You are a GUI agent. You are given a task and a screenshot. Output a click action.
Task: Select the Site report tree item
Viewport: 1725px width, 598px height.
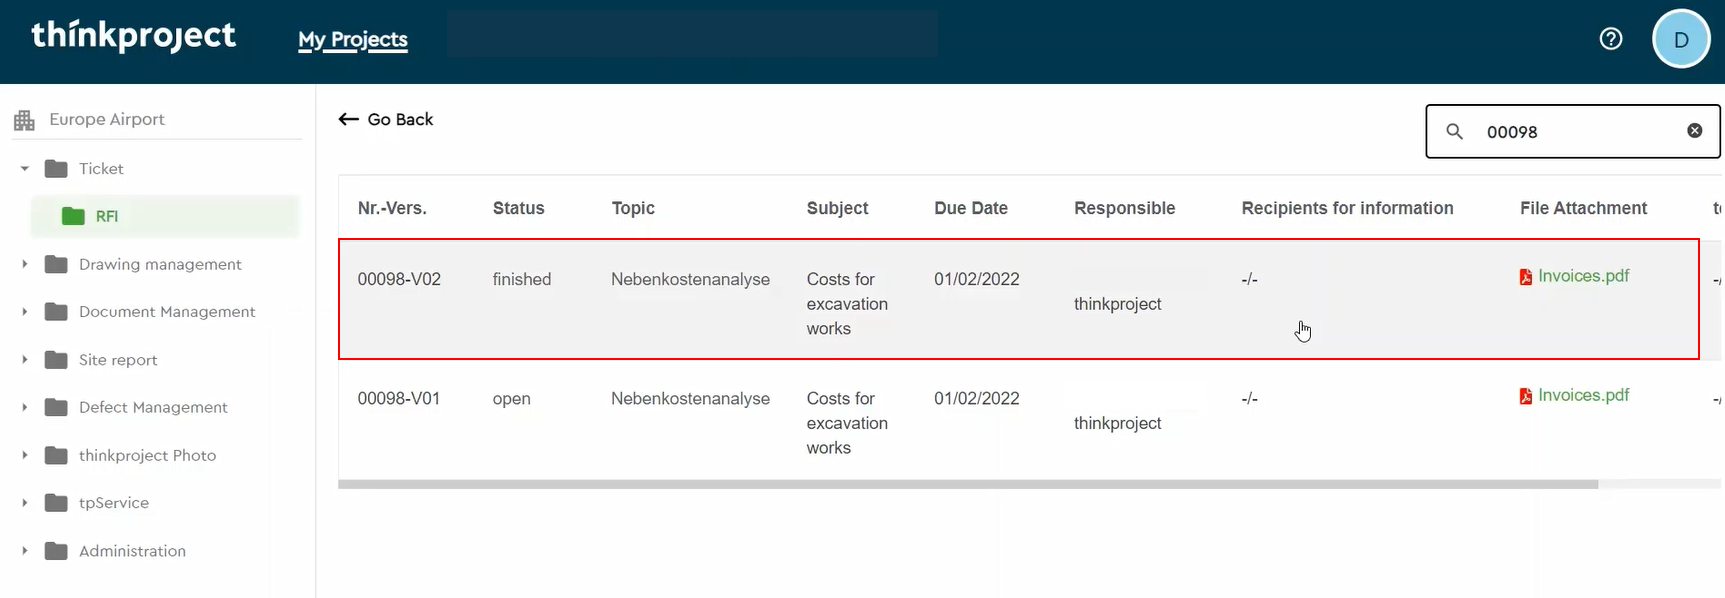118,360
